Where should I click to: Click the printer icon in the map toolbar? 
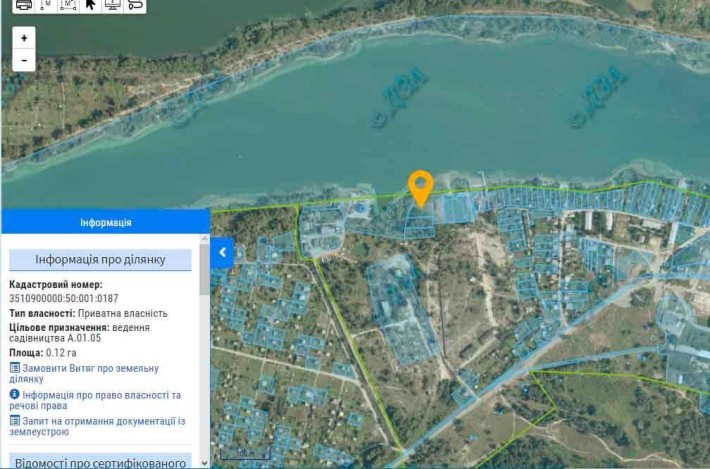tap(24, 5)
